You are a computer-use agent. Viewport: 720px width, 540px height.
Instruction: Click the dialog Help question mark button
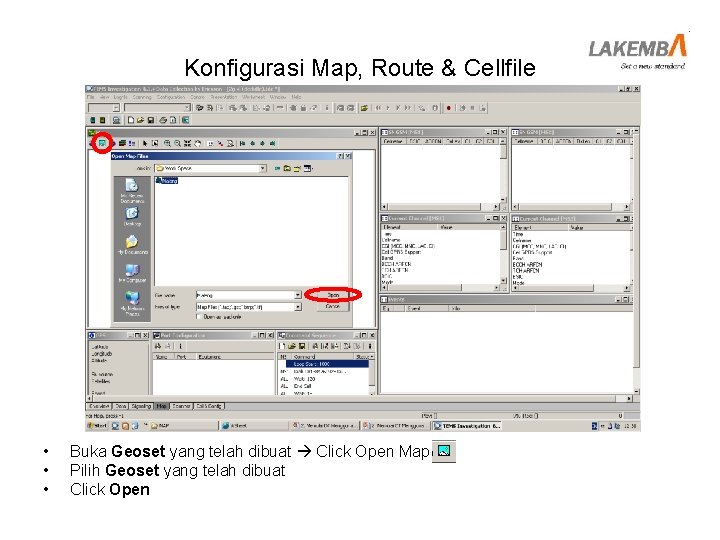pos(340,156)
